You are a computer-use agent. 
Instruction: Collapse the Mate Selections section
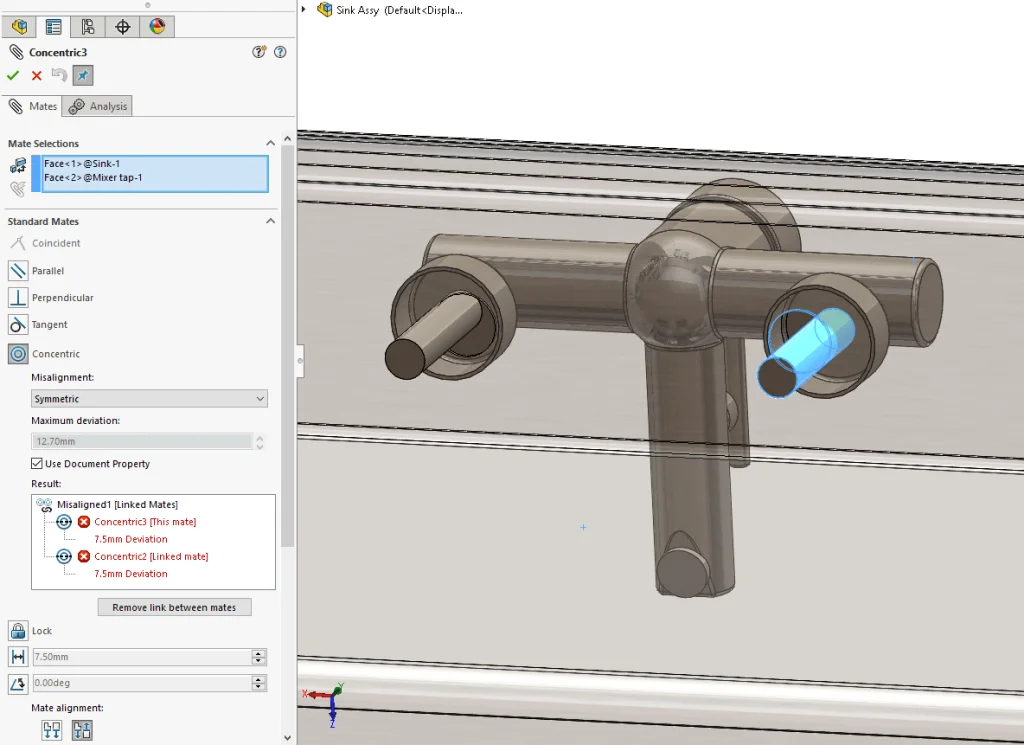270,144
